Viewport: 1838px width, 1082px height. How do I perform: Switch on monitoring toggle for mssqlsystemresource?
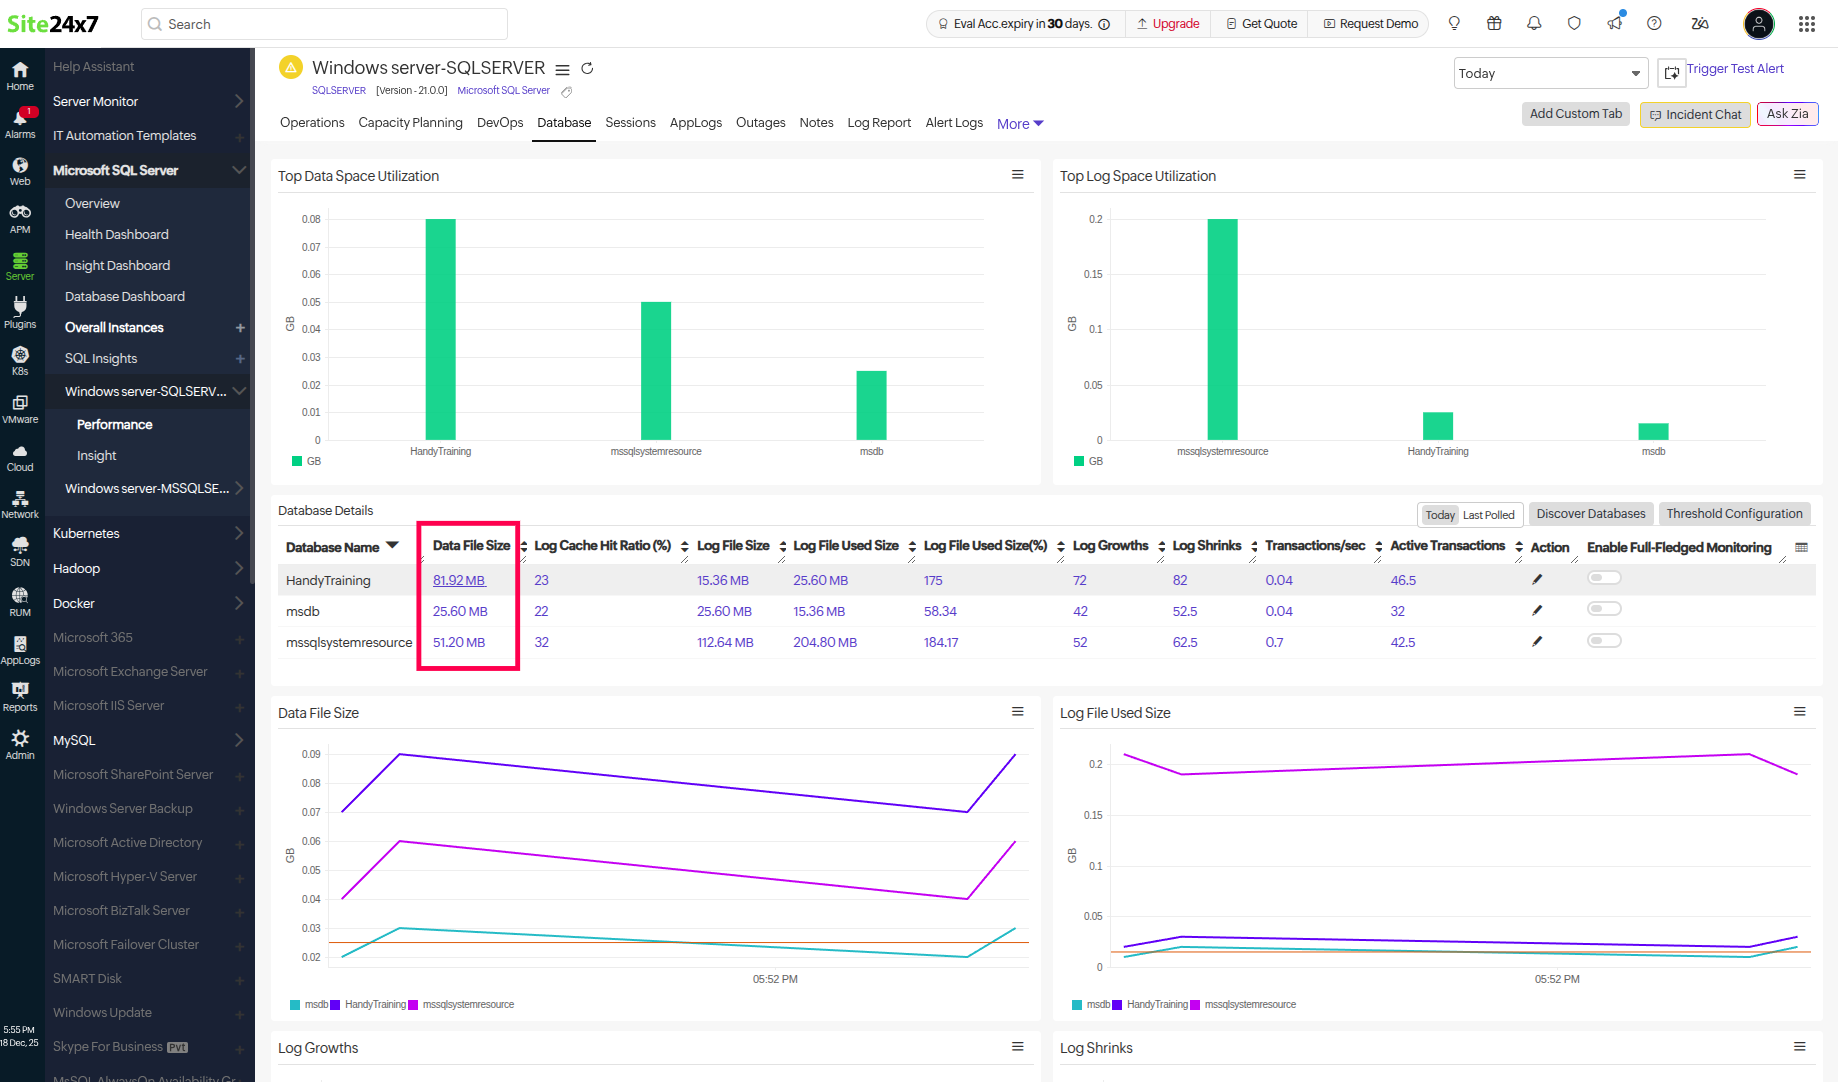(1604, 641)
